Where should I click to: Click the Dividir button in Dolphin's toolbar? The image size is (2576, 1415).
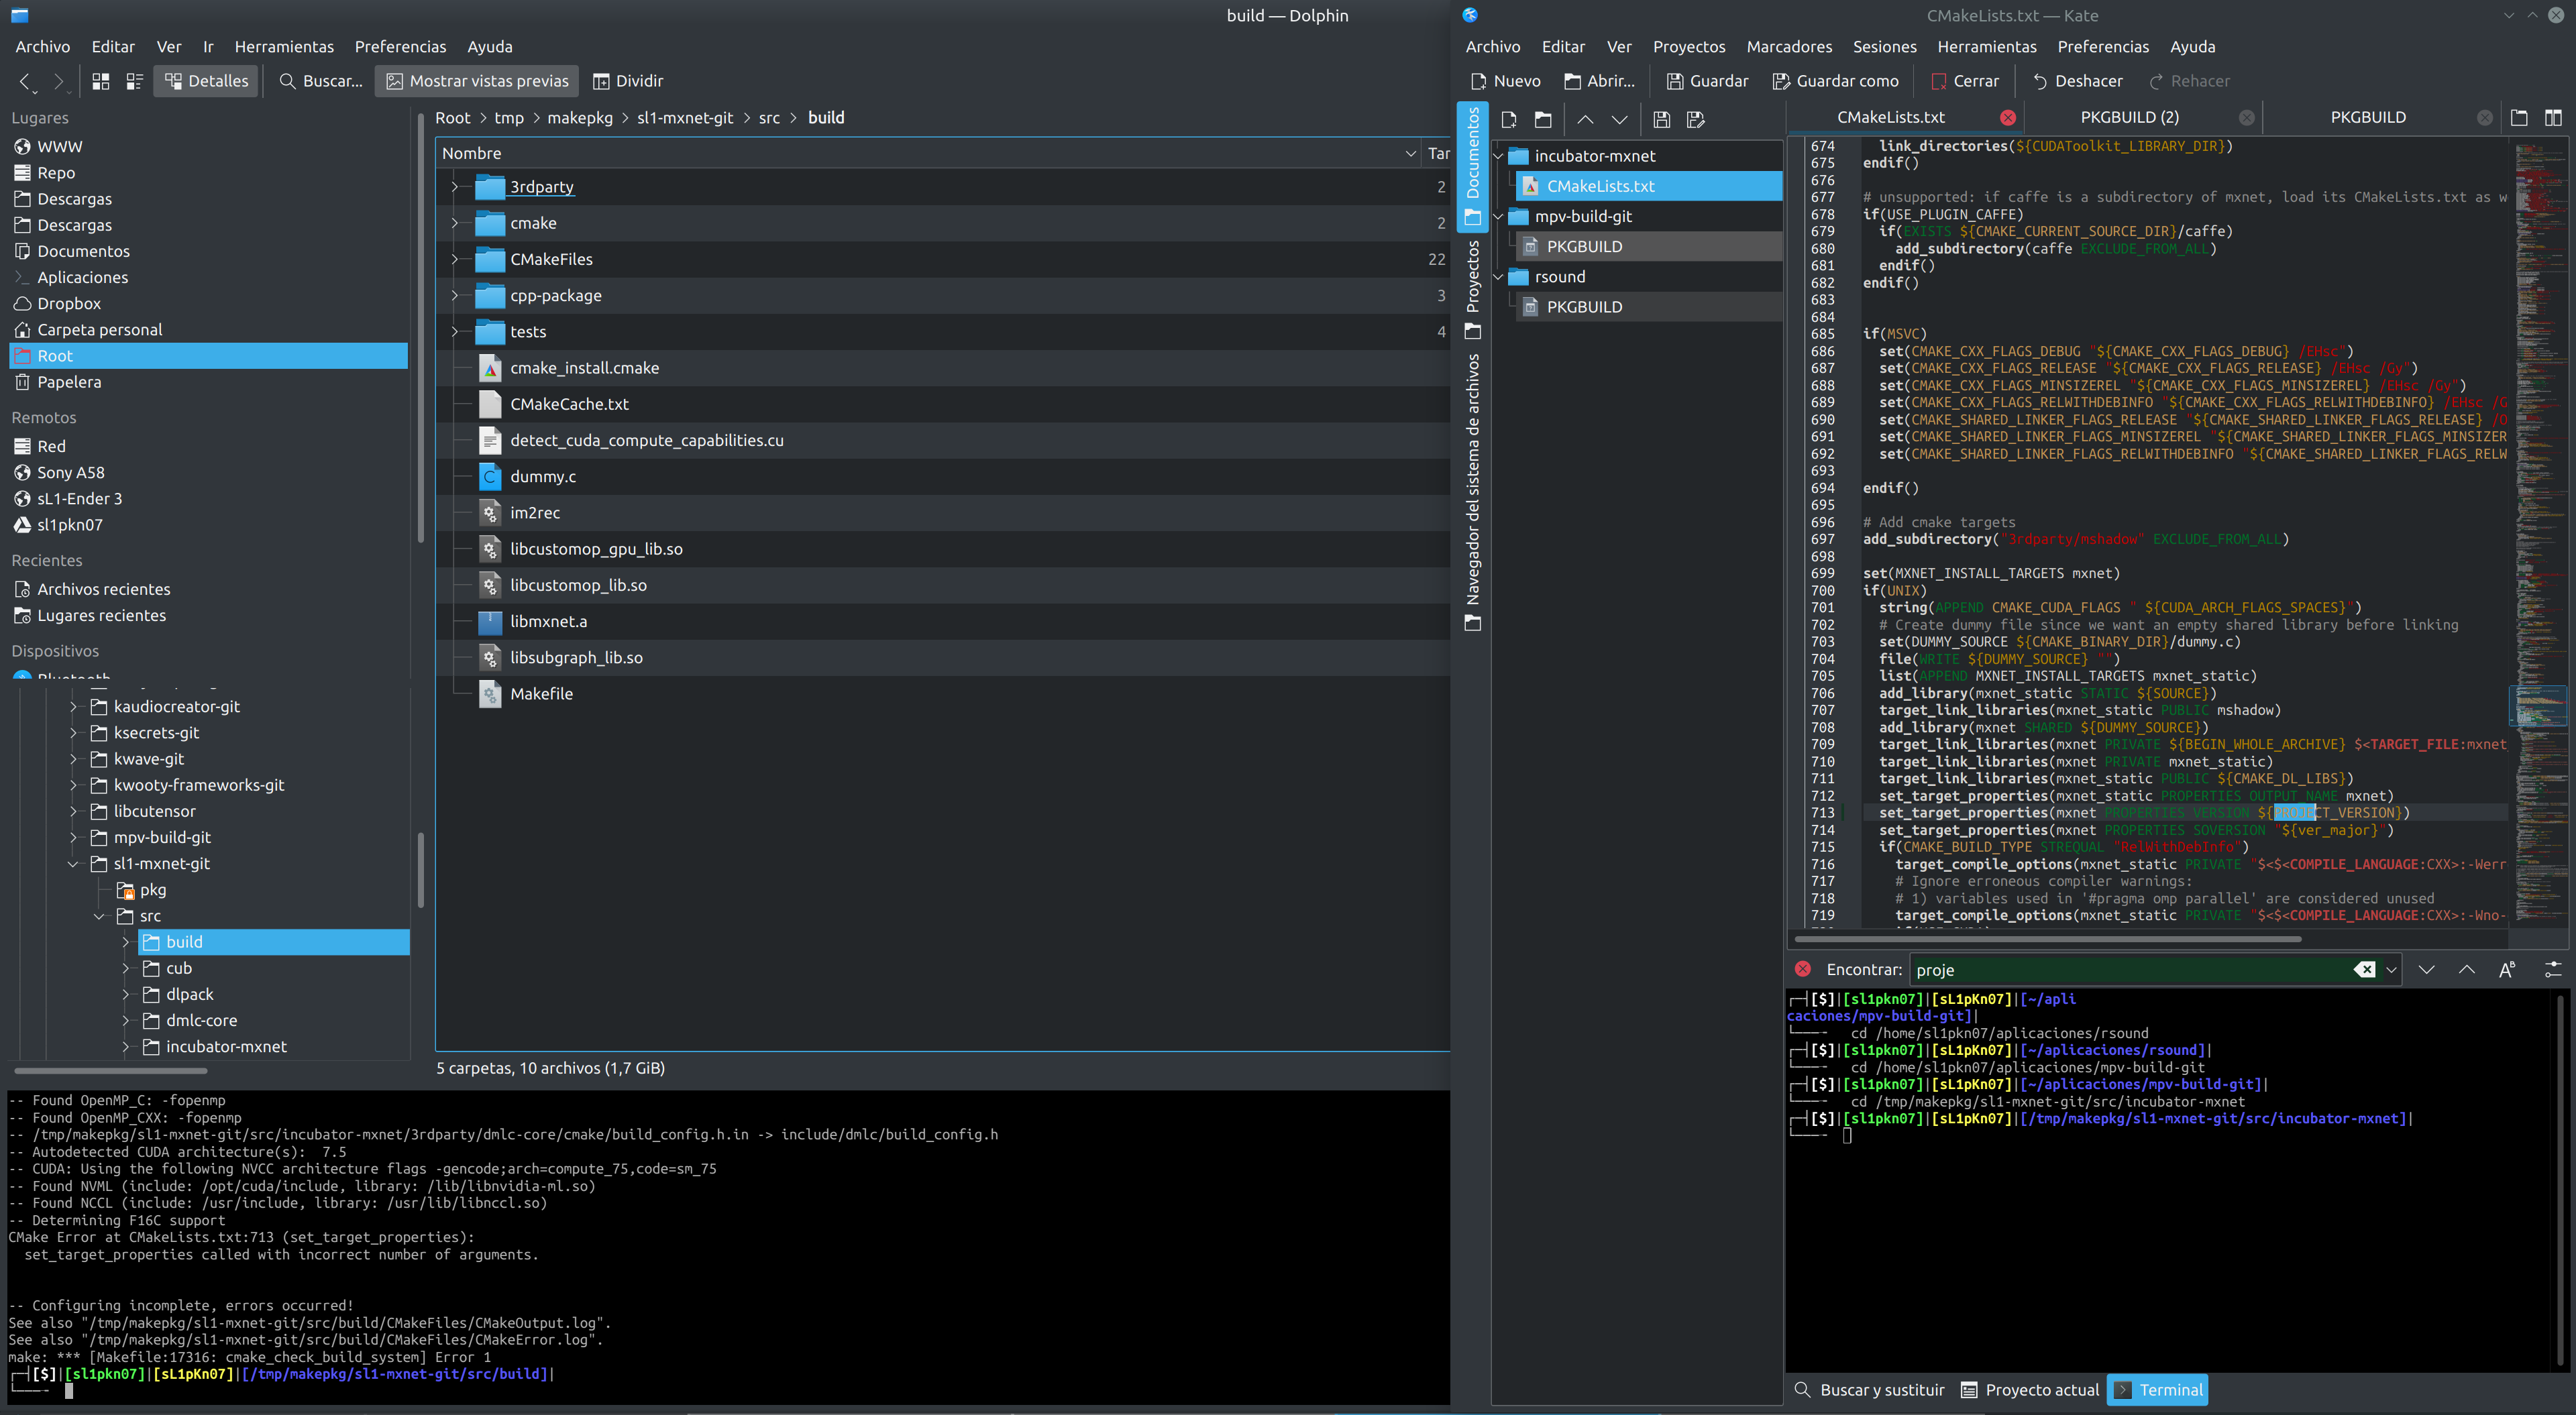tap(627, 81)
